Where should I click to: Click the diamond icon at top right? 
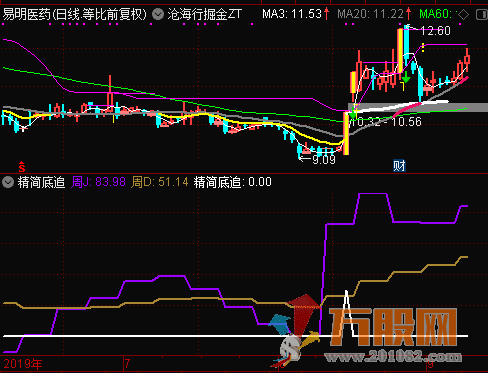point(463,15)
